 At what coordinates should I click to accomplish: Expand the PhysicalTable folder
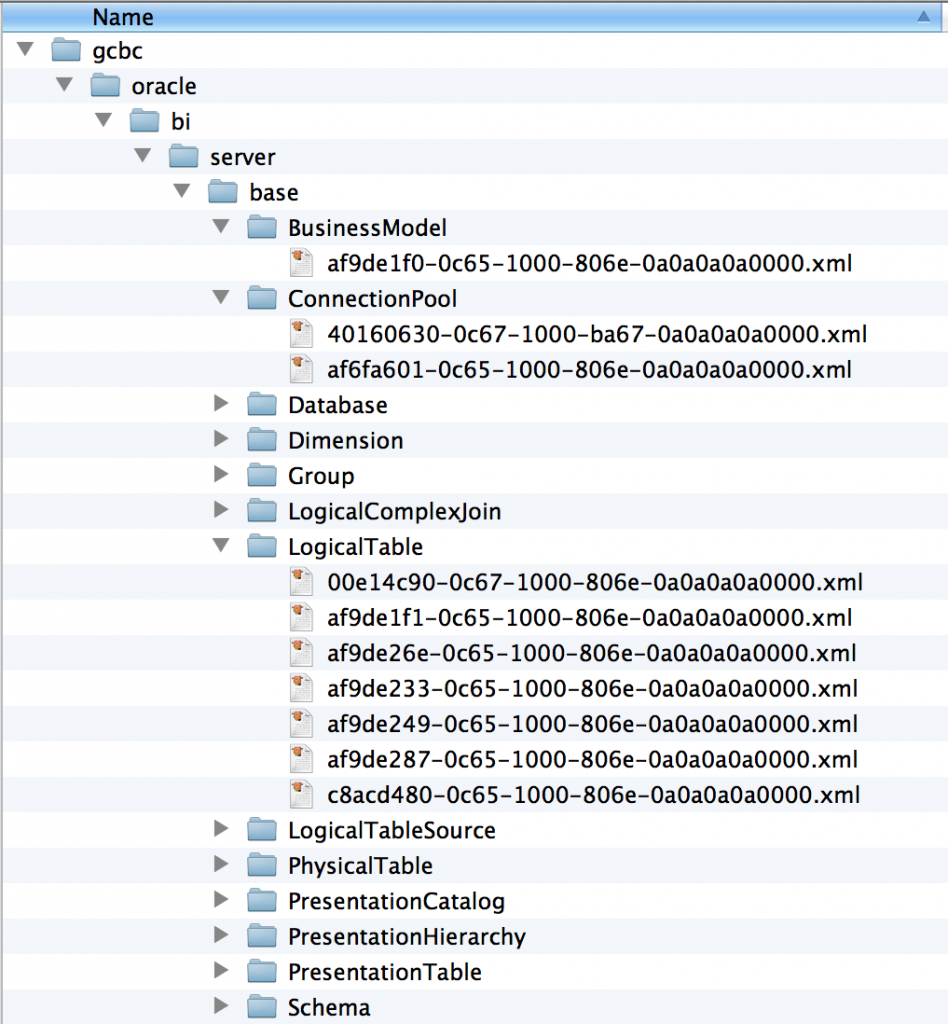point(221,865)
